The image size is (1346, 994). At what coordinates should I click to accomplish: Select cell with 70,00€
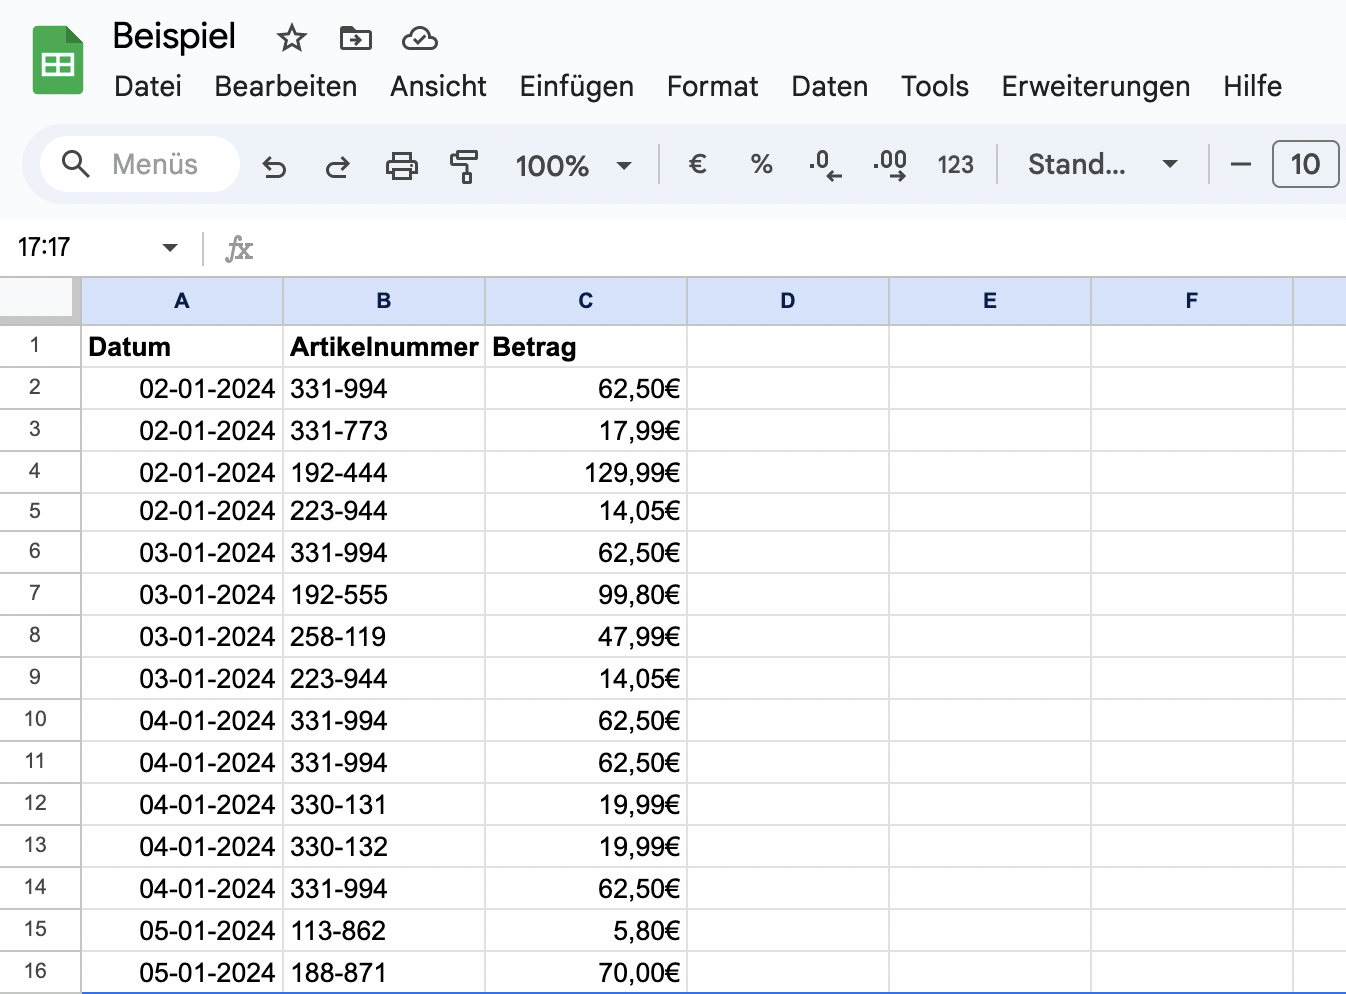[x=586, y=972]
